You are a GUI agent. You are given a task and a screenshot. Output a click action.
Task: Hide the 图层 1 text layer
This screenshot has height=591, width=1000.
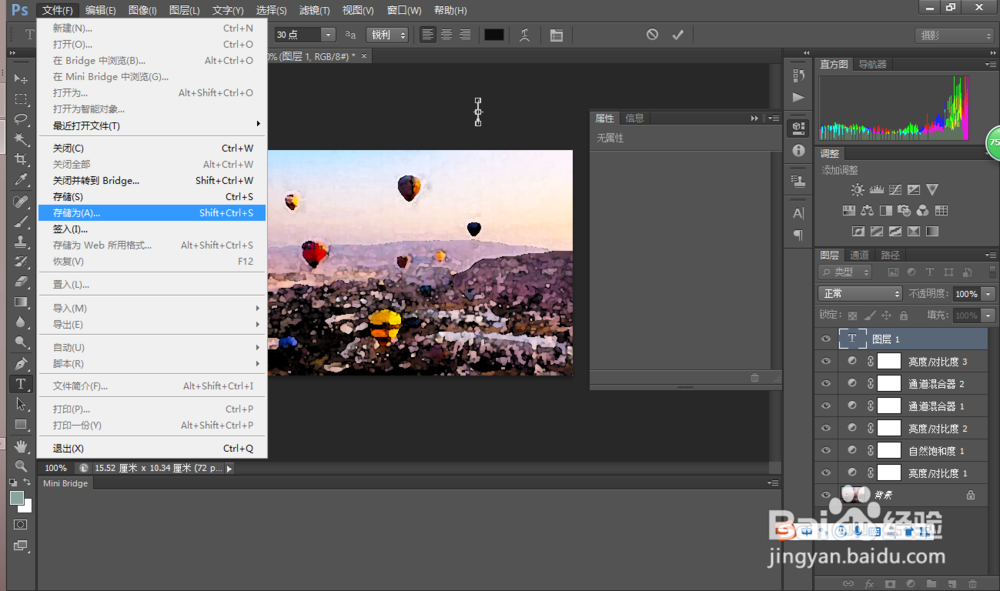click(826, 339)
